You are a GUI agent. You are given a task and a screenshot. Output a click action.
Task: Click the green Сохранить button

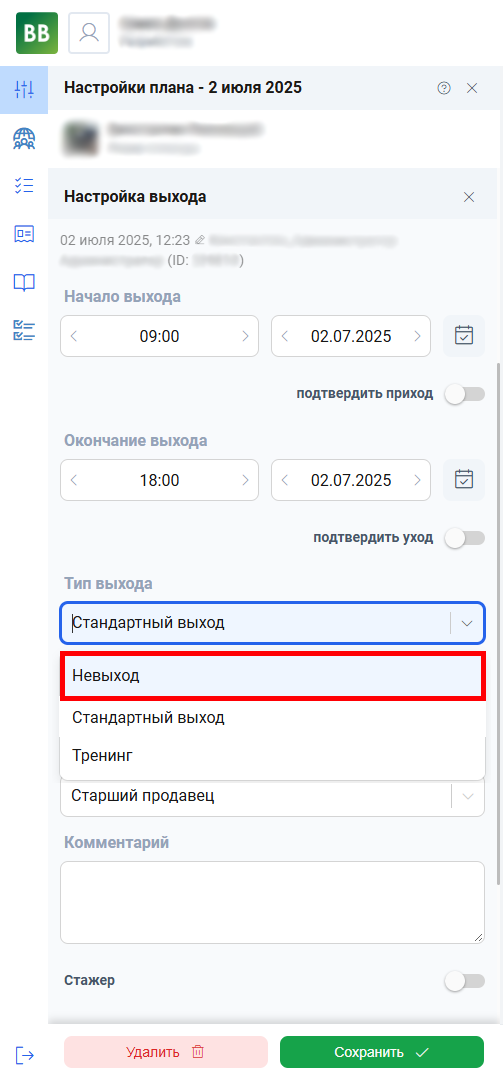point(382,1052)
